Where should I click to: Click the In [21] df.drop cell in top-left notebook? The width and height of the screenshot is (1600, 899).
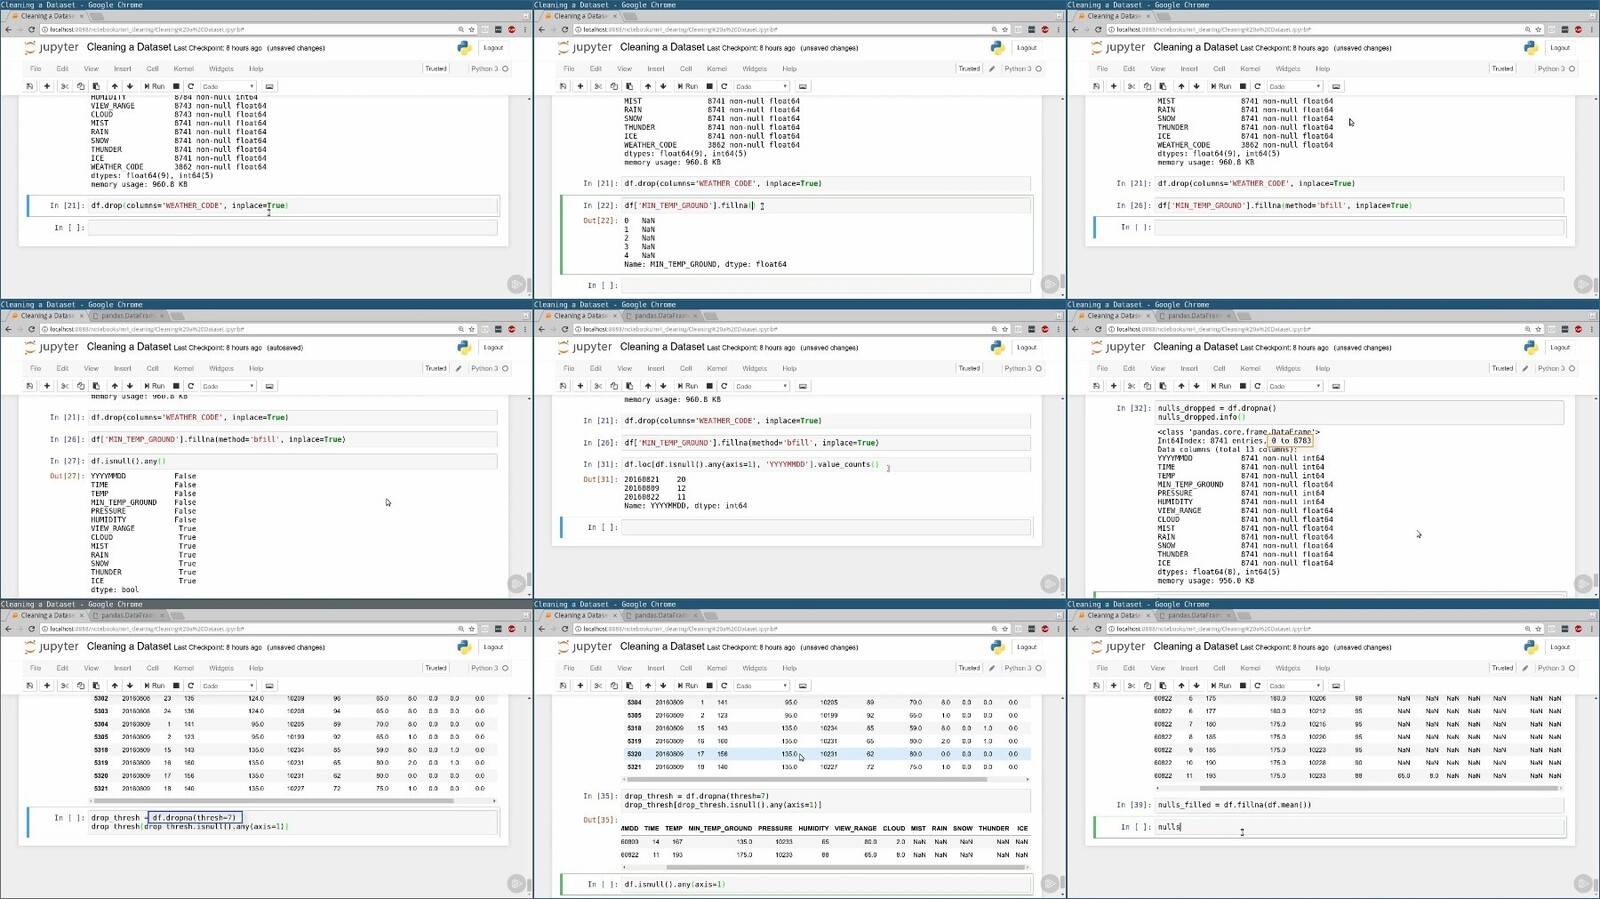point(293,206)
